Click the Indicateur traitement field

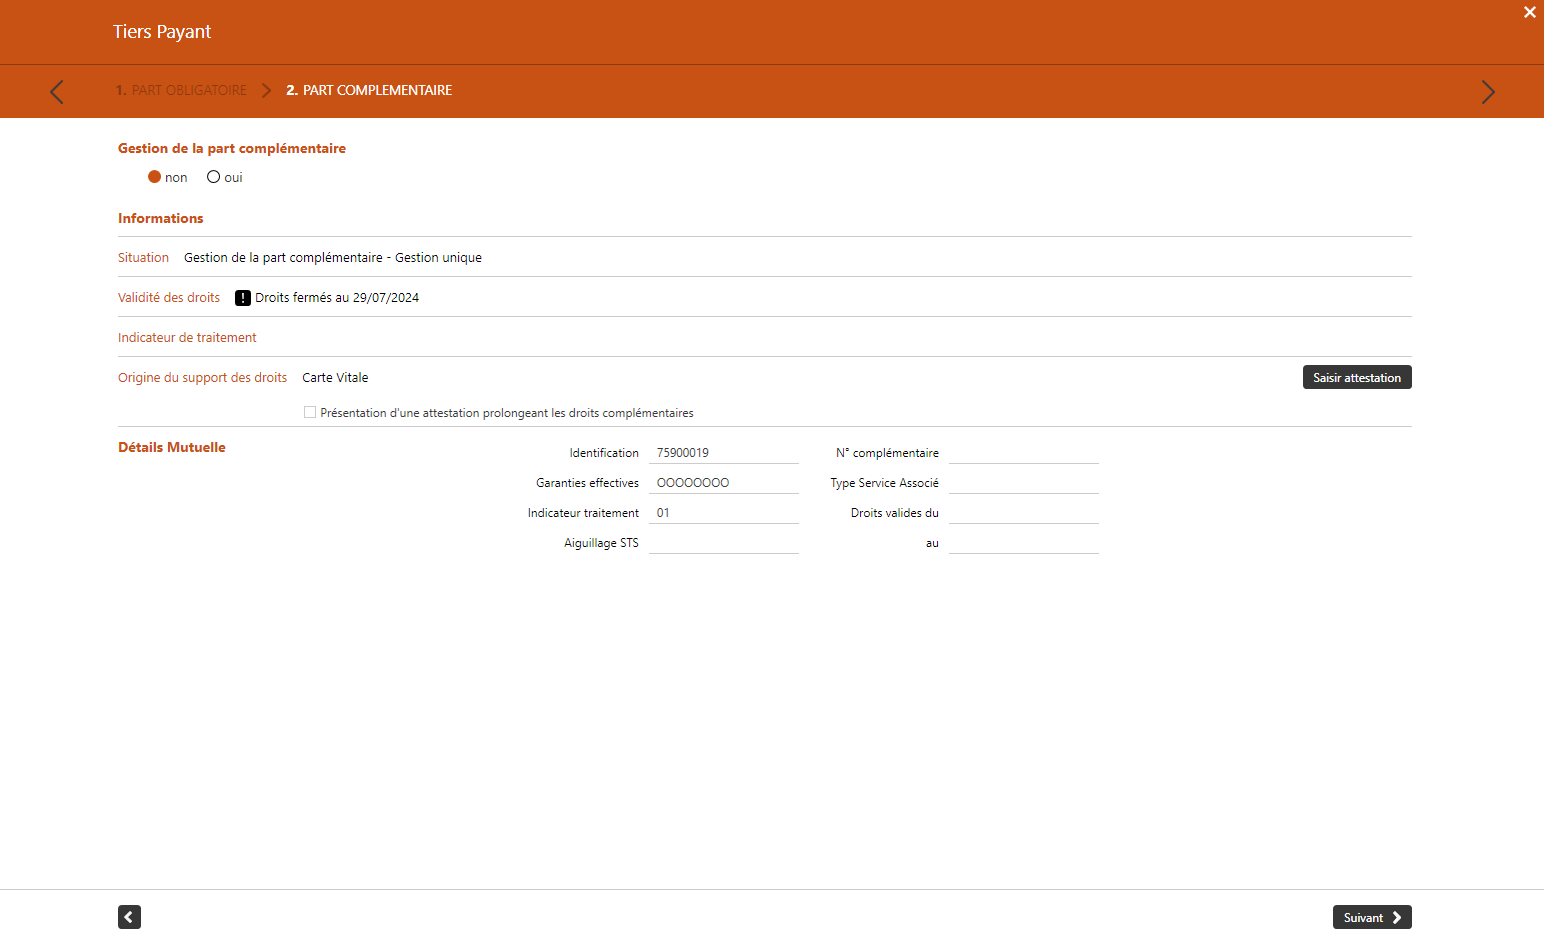[x=723, y=513]
